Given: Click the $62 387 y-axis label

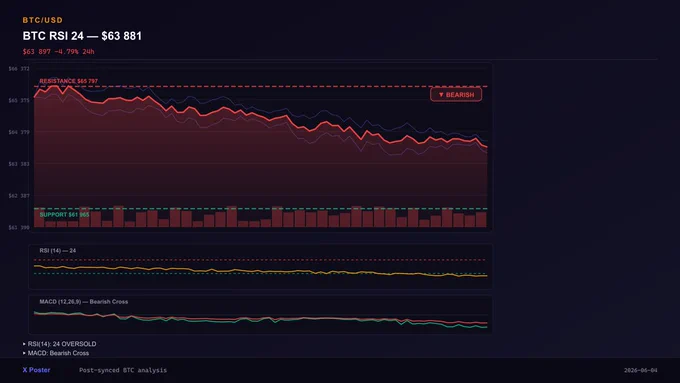Looking at the screenshot, I should 19,196.
